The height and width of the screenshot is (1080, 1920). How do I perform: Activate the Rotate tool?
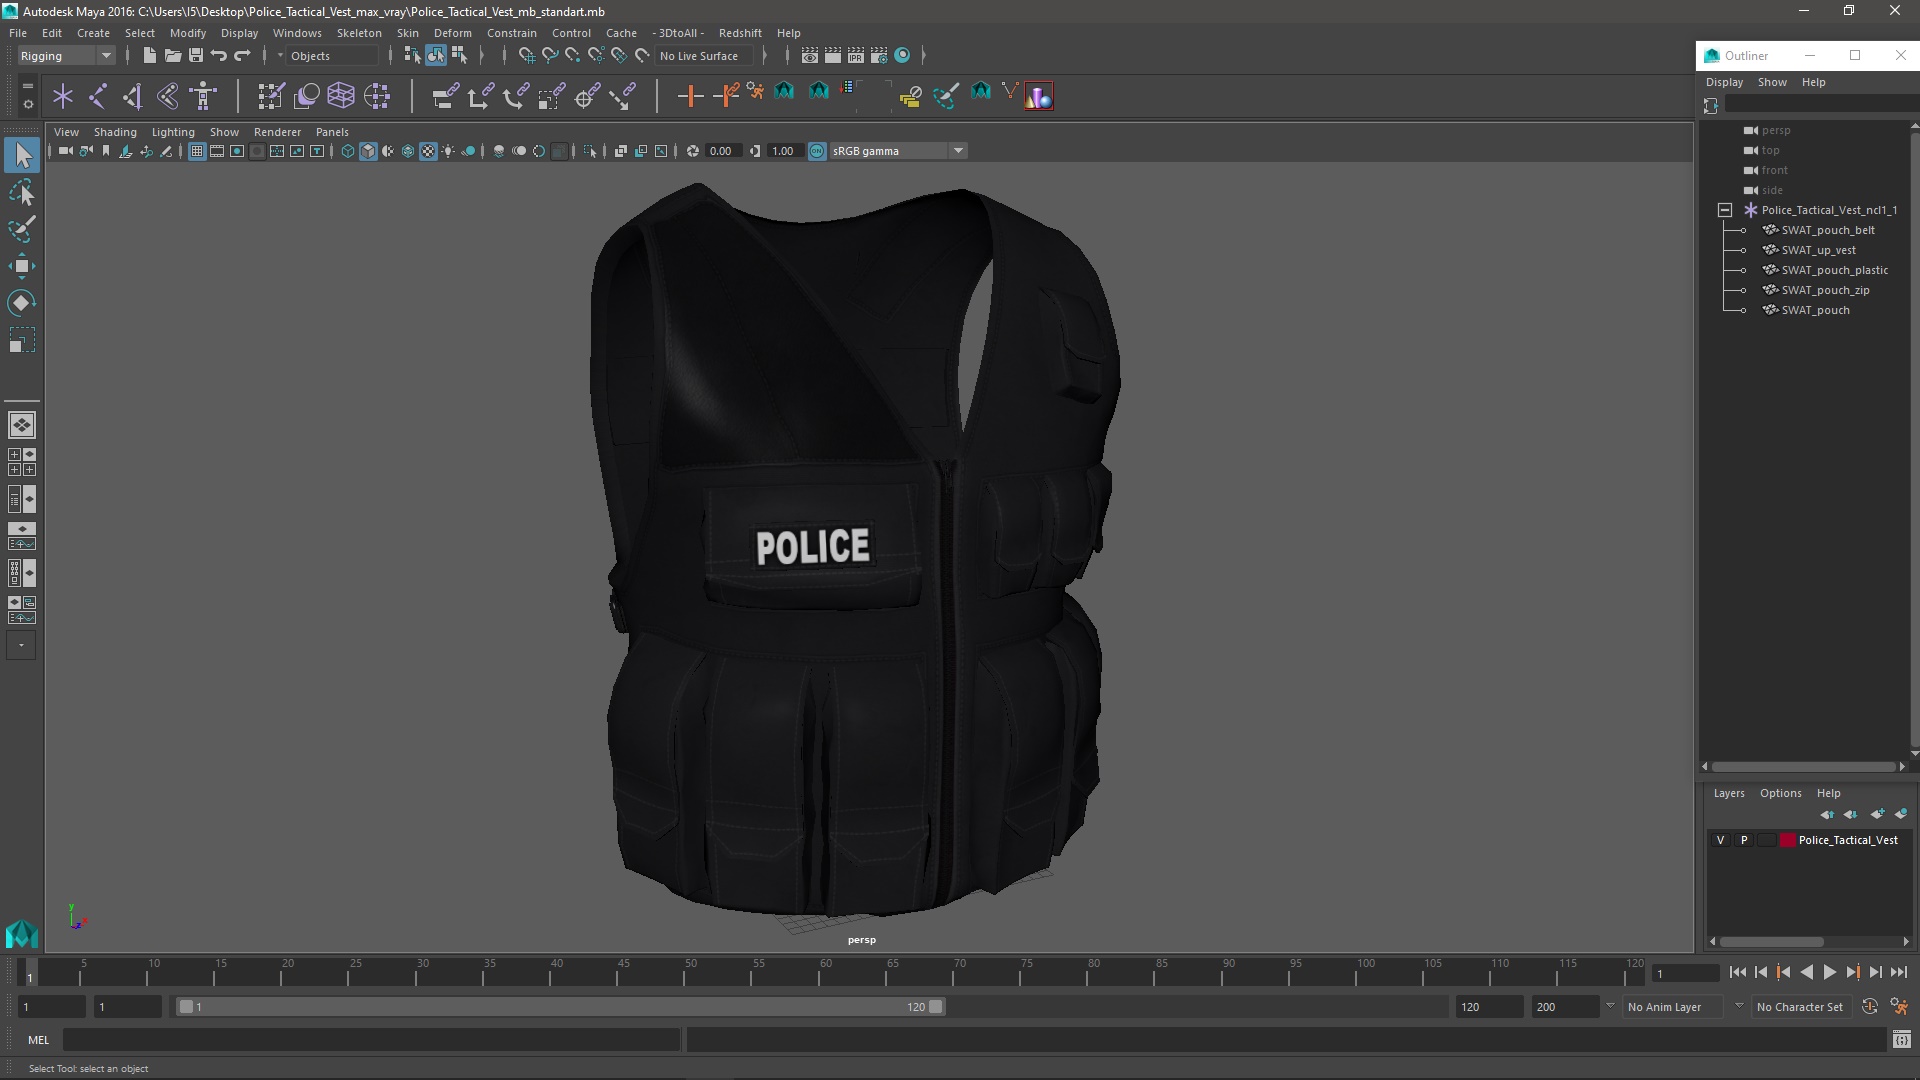point(22,303)
